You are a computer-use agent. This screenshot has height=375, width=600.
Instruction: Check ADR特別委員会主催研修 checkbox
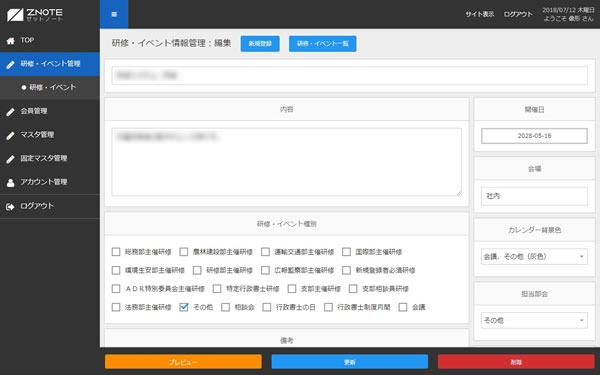point(116,289)
